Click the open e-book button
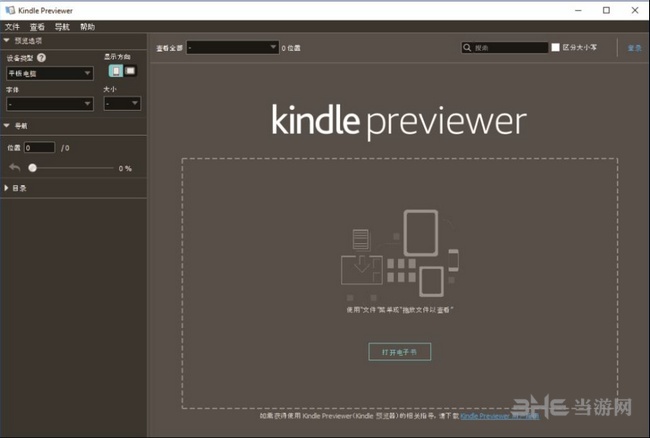650x438 pixels. click(x=400, y=352)
